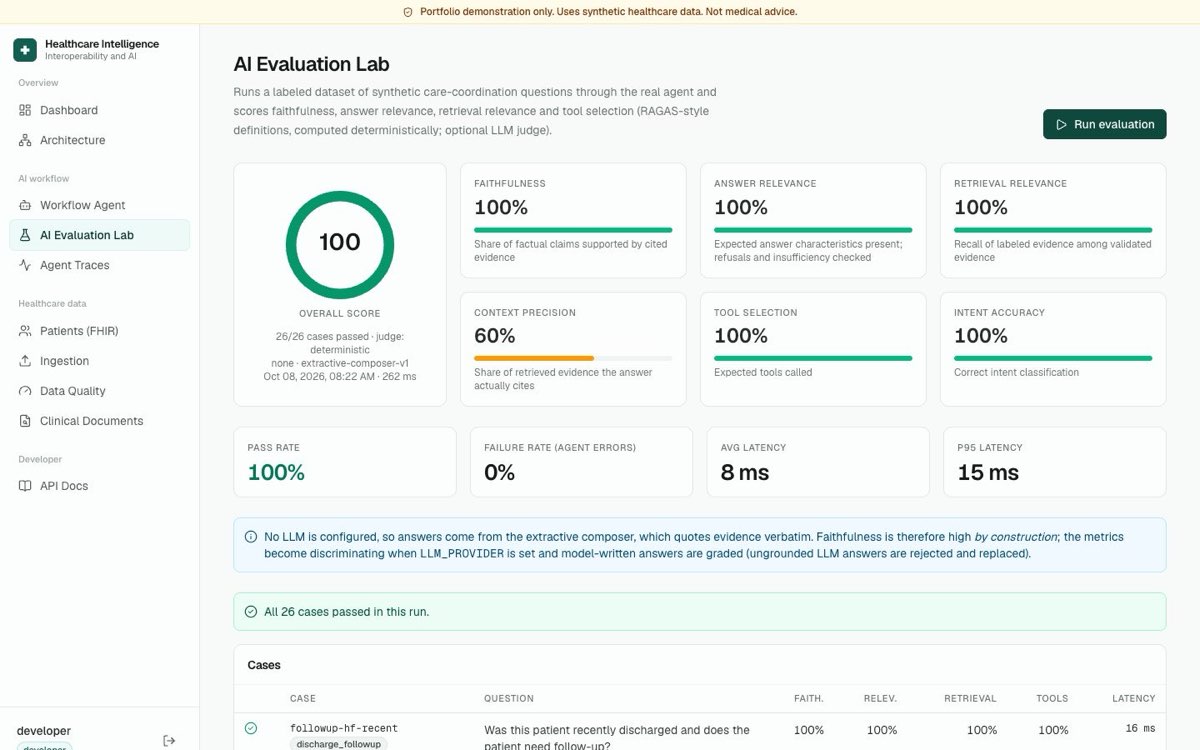Click the AI Evaluation Lab flask icon
The height and width of the screenshot is (750, 1200).
click(x=25, y=235)
